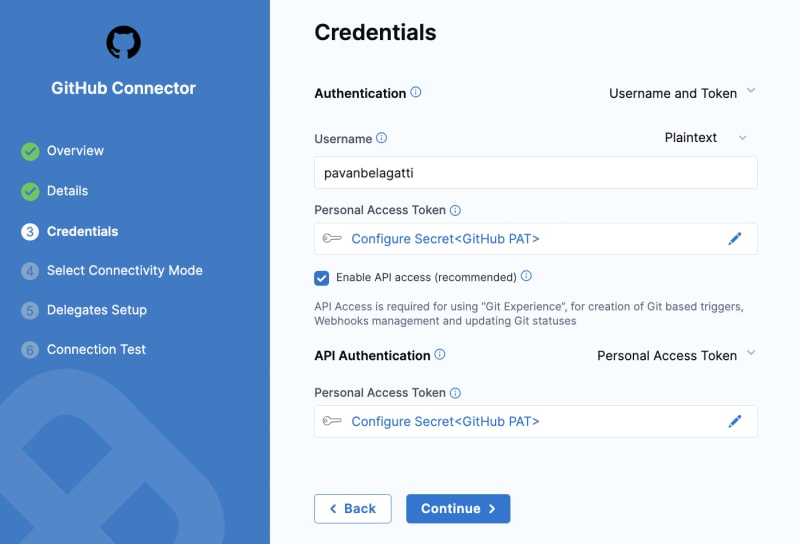
Task: Click the Continue button
Action: point(458,508)
